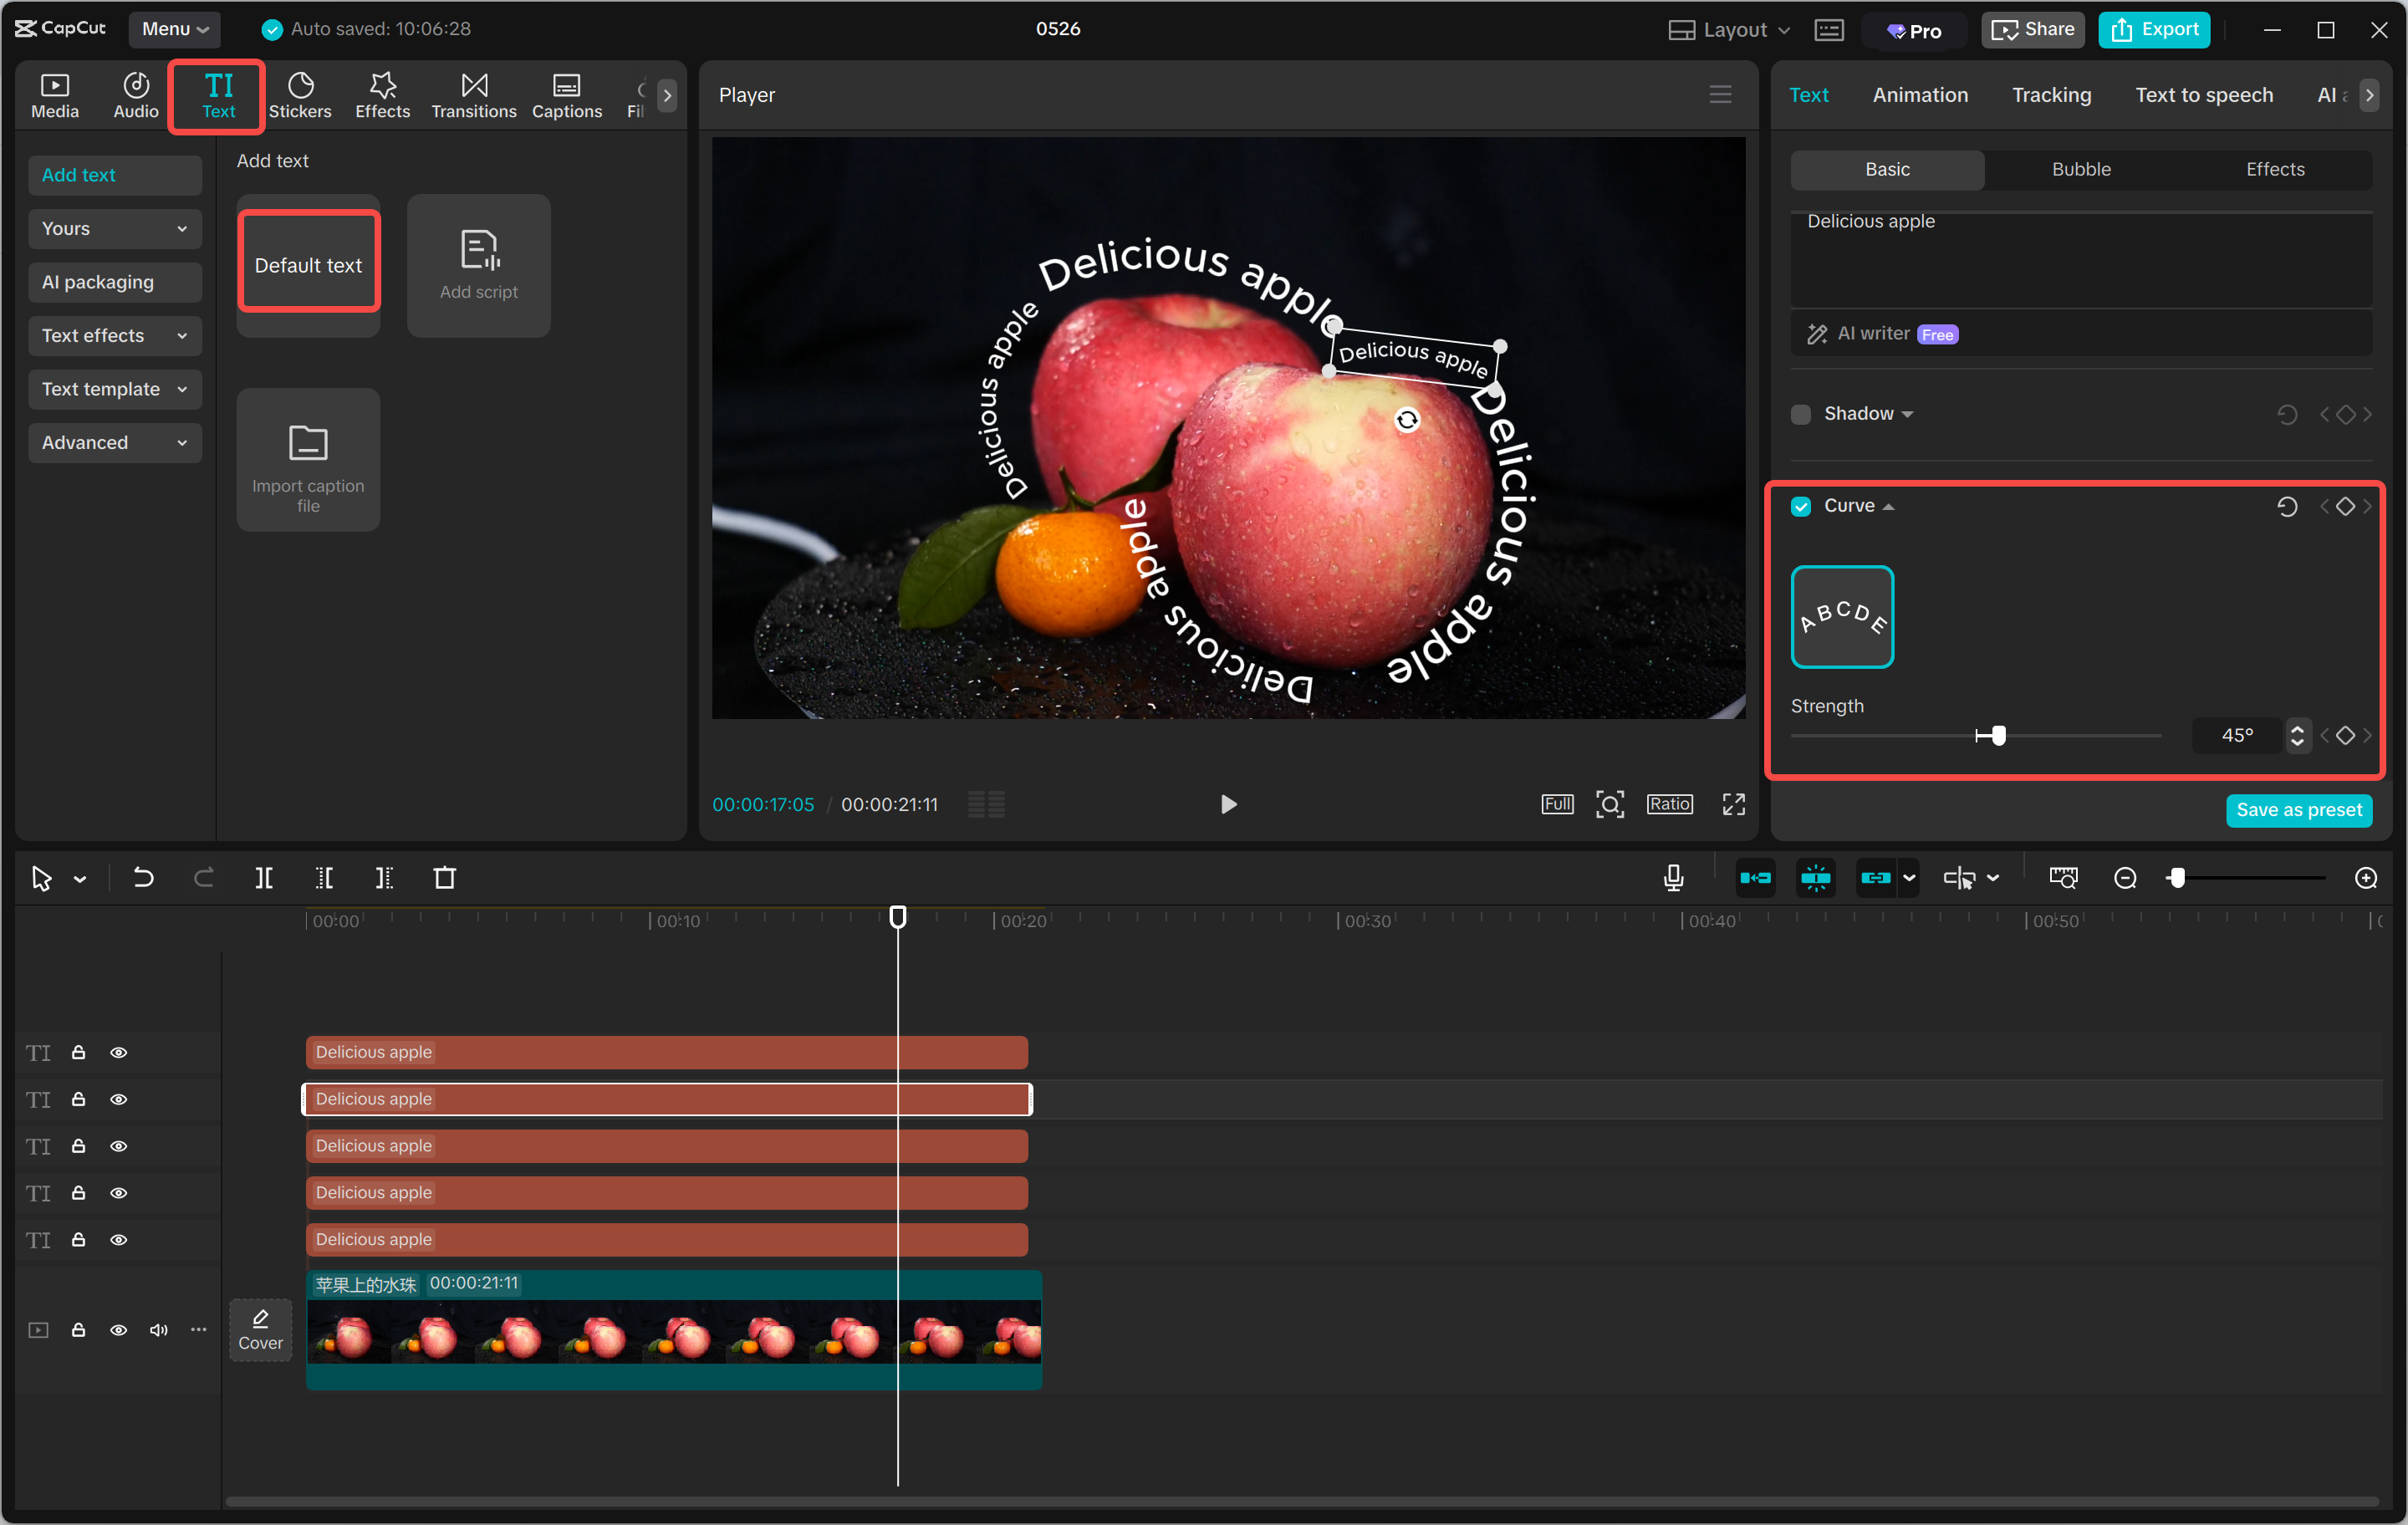Switch to the Animation tab

point(1920,94)
